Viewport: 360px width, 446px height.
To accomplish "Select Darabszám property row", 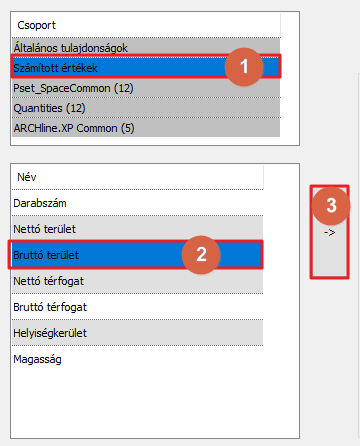I will click(x=137, y=203).
